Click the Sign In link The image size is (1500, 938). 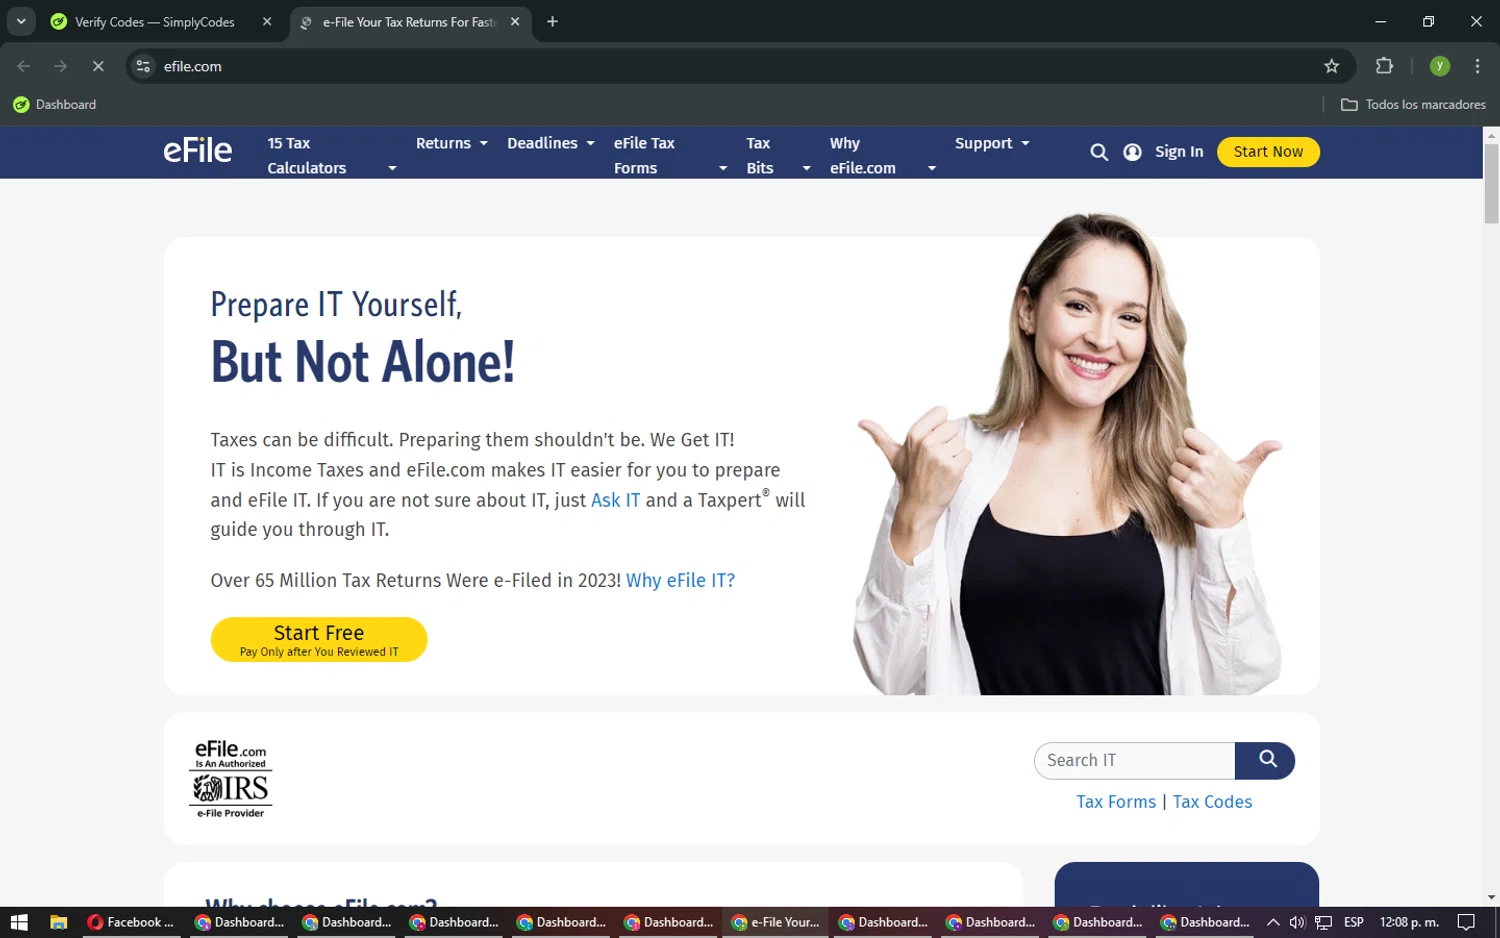tap(1179, 152)
